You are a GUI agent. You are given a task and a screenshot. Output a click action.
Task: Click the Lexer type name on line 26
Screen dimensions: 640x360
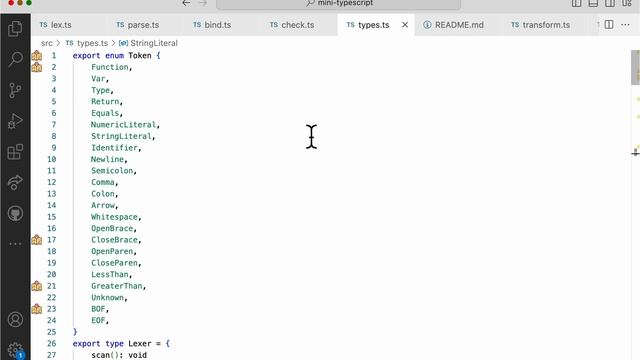point(140,343)
